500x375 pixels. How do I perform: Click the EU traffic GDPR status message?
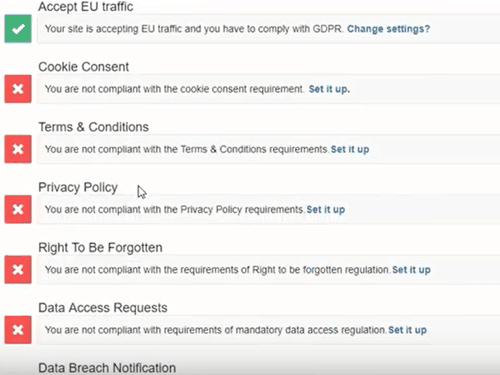[x=194, y=29]
